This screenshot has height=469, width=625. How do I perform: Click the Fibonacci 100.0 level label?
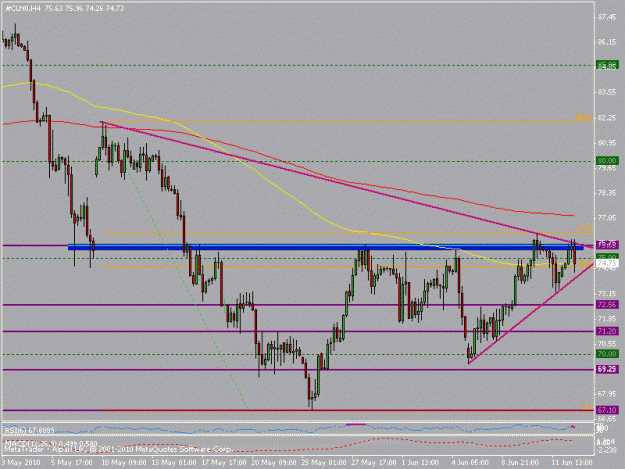click(584, 118)
